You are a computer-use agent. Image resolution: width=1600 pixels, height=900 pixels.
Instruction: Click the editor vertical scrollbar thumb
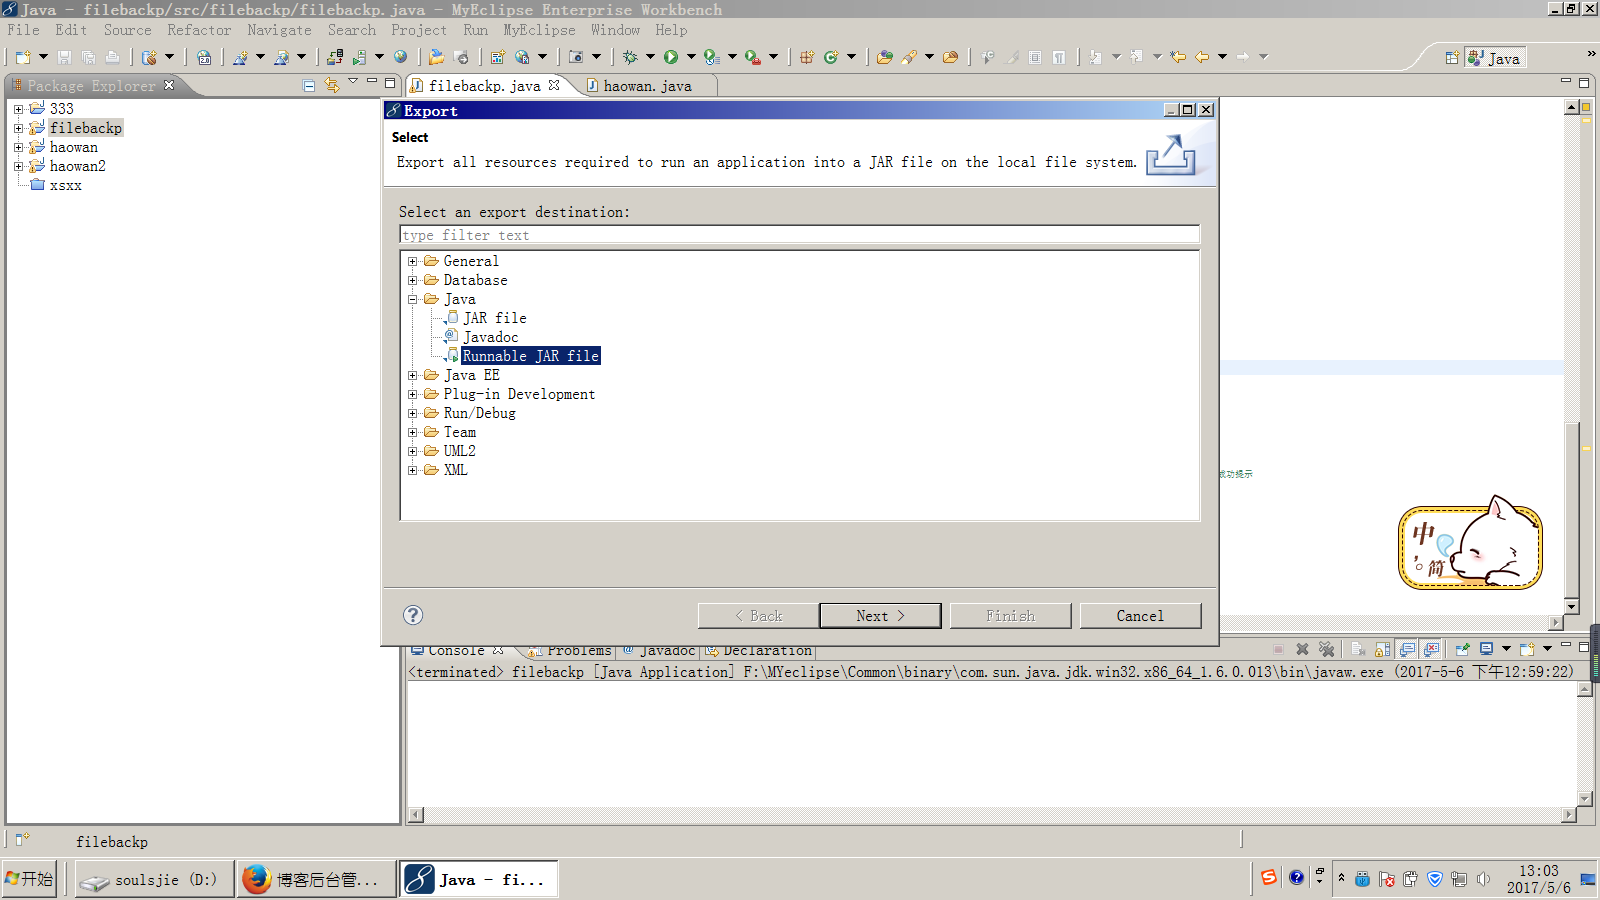tap(1571, 510)
